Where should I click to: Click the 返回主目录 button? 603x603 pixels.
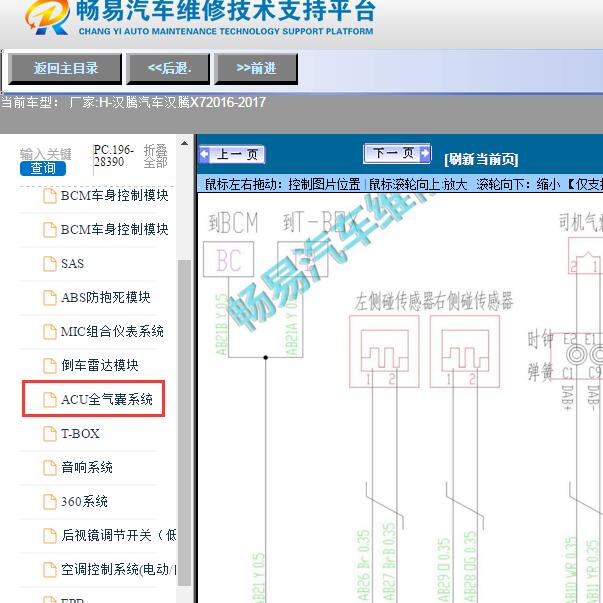coord(65,69)
